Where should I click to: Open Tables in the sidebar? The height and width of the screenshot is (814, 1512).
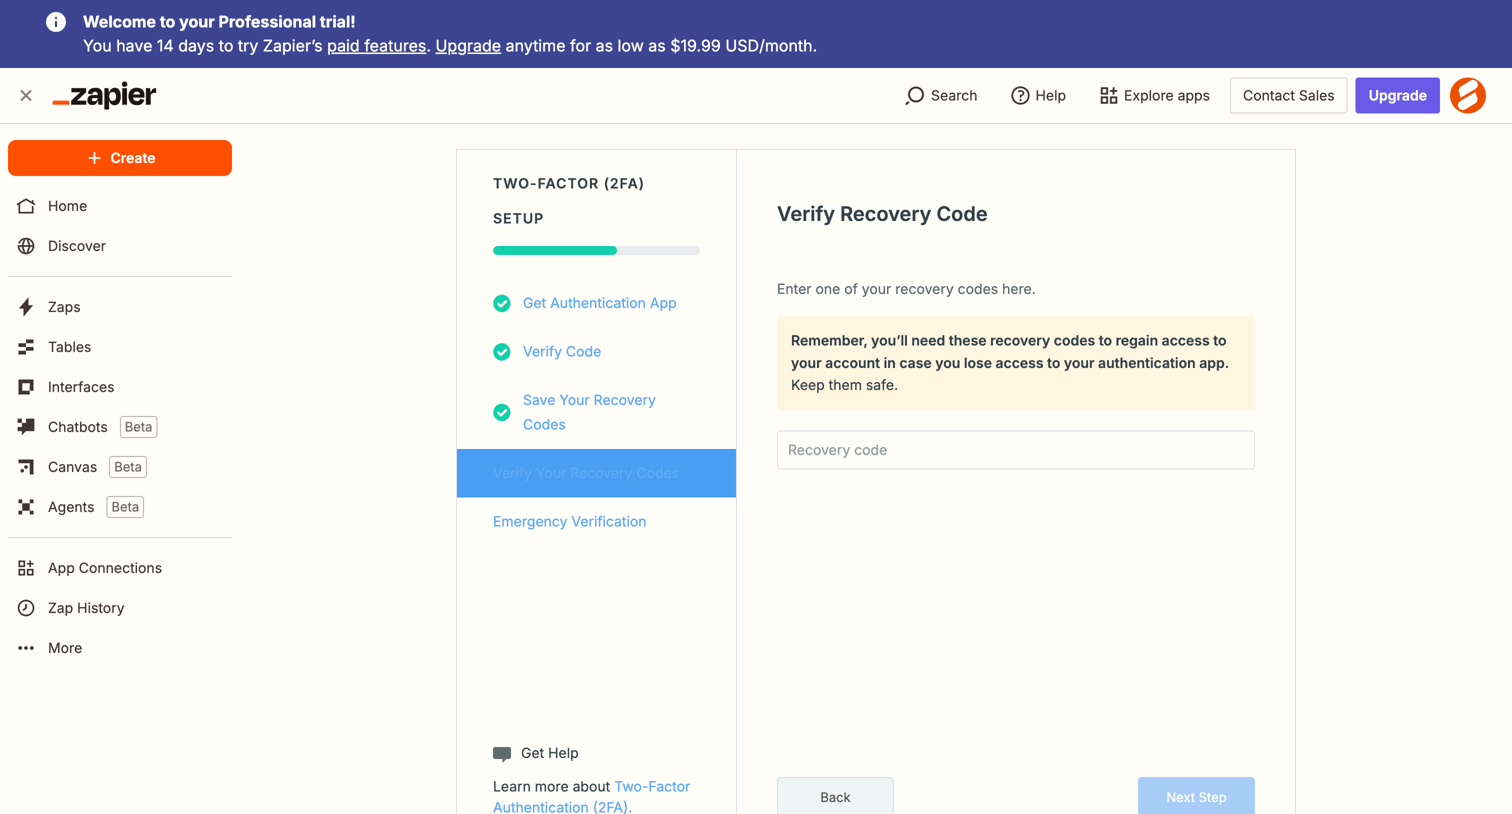pyautogui.click(x=120, y=347)
